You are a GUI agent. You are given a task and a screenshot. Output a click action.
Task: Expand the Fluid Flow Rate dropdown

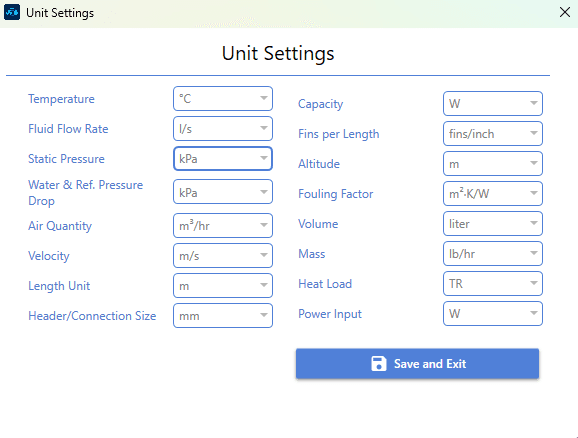click(223, 129)
